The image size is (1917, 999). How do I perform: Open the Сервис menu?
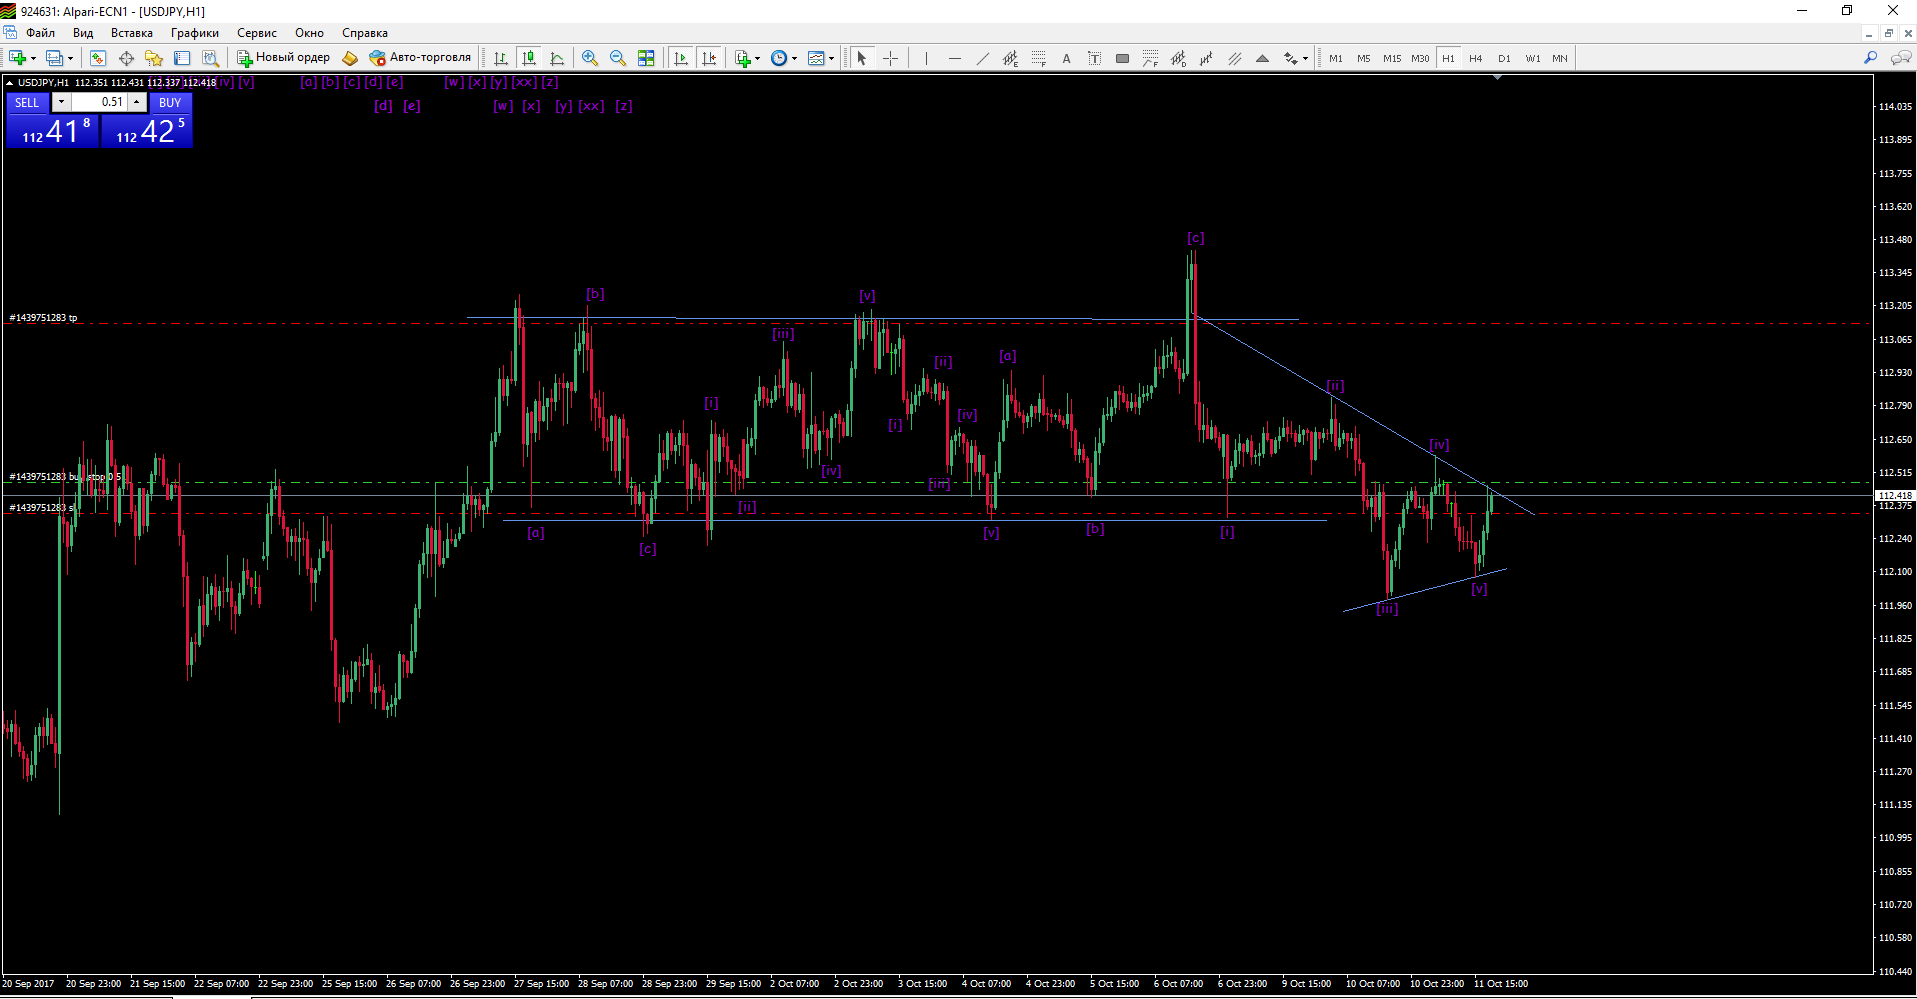click(257, 33)
